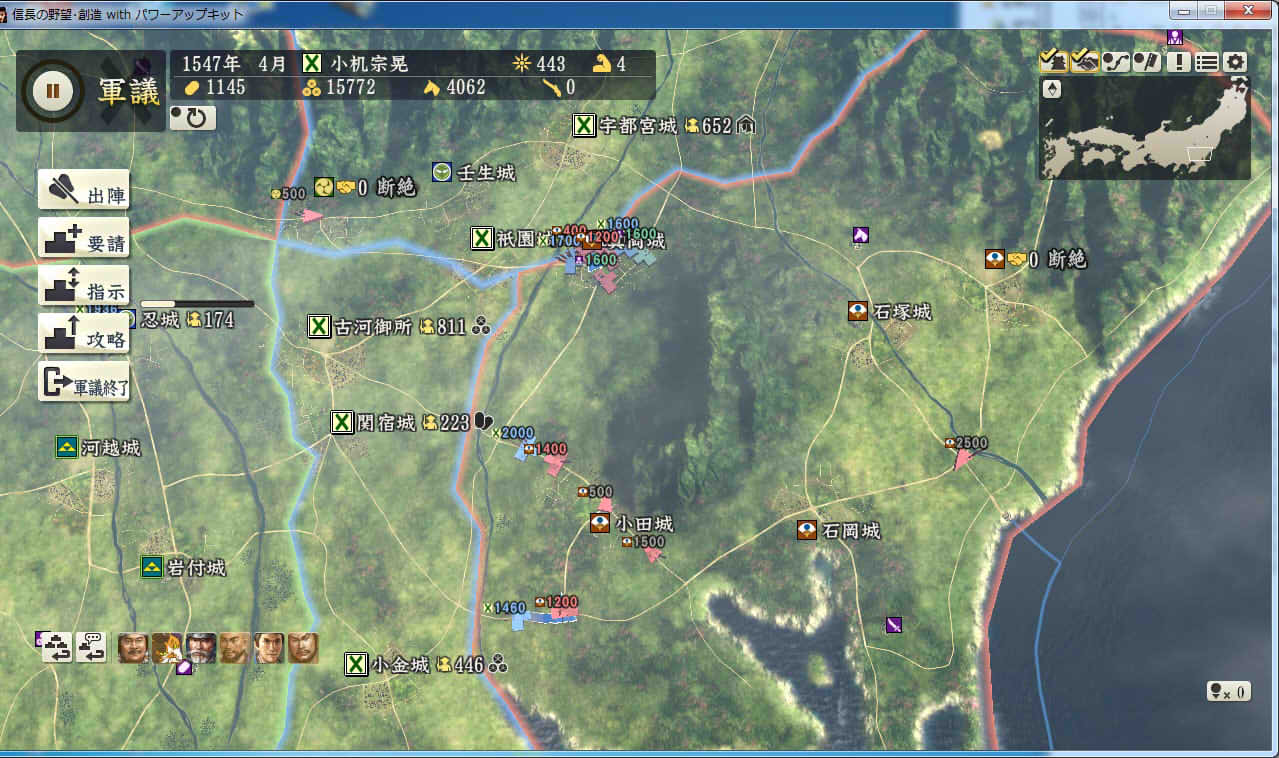Click the compass icon on the minimap
The image size is (1279, 758).
(x=1052, y=89)
